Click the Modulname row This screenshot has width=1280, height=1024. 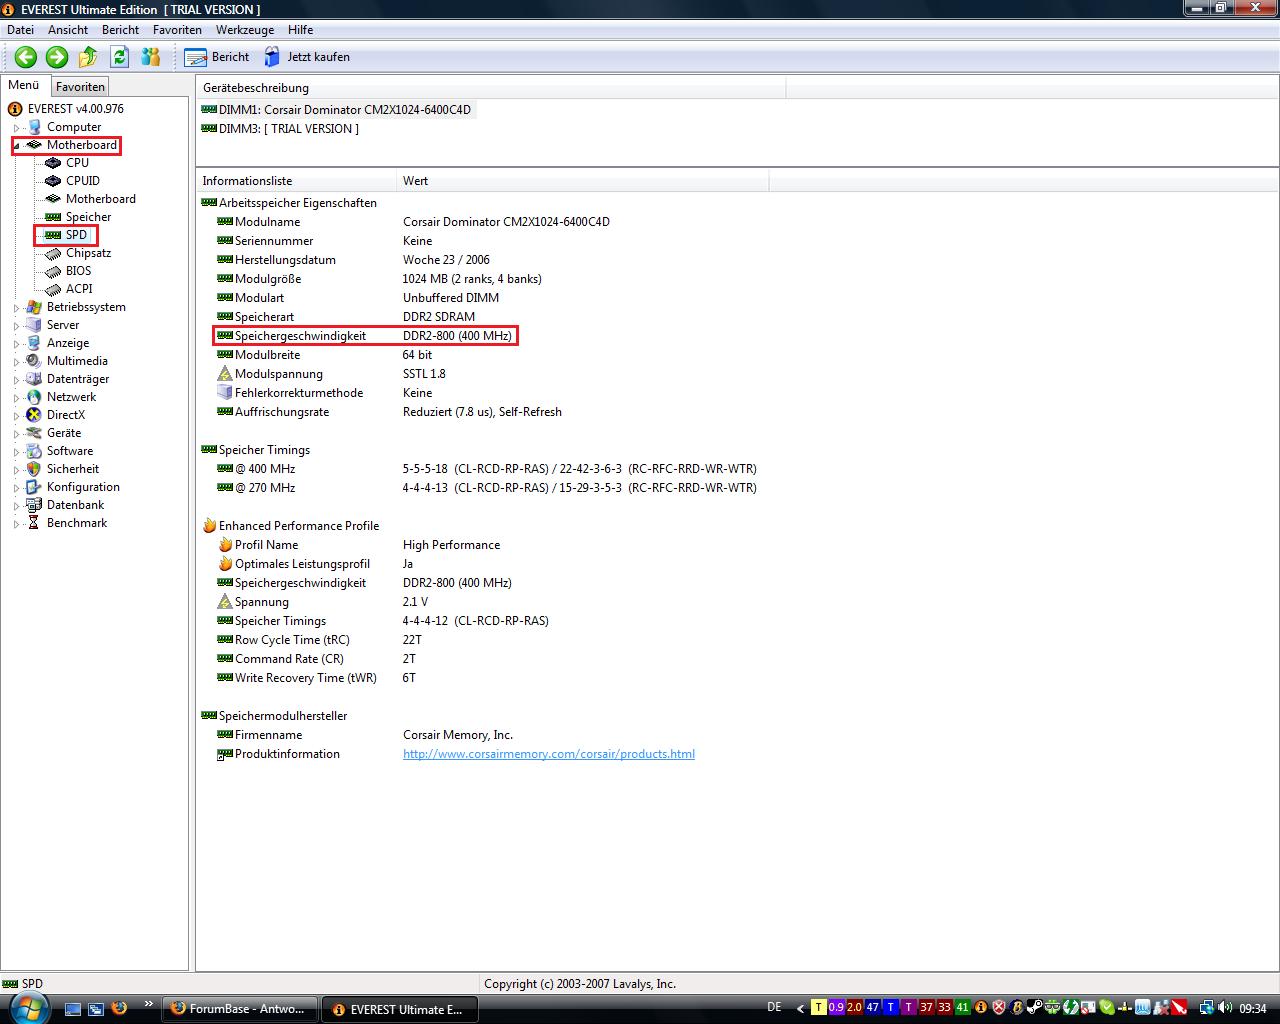click(414, 222)
